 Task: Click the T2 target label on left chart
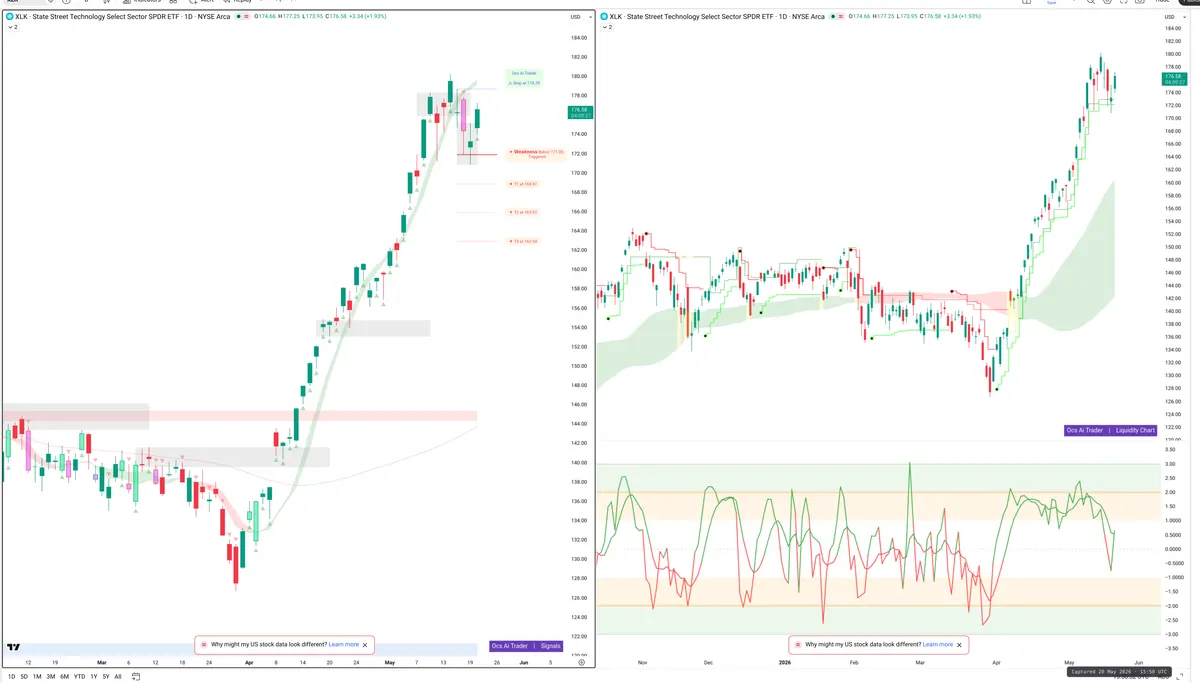point(523,212)
